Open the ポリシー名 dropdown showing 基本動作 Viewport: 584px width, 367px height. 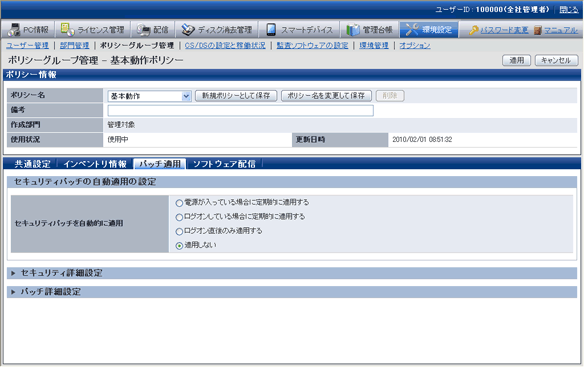click(149, 96)
